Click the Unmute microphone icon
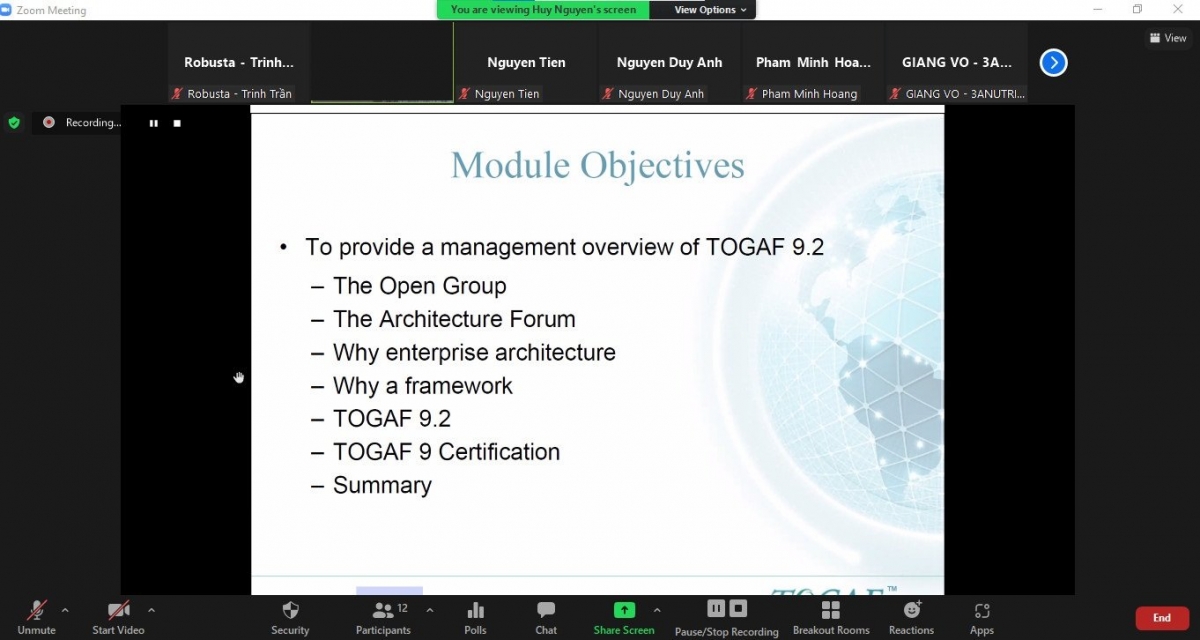Image resolution: width=1200 pixels, height=640 pixels. click(37, 610)
